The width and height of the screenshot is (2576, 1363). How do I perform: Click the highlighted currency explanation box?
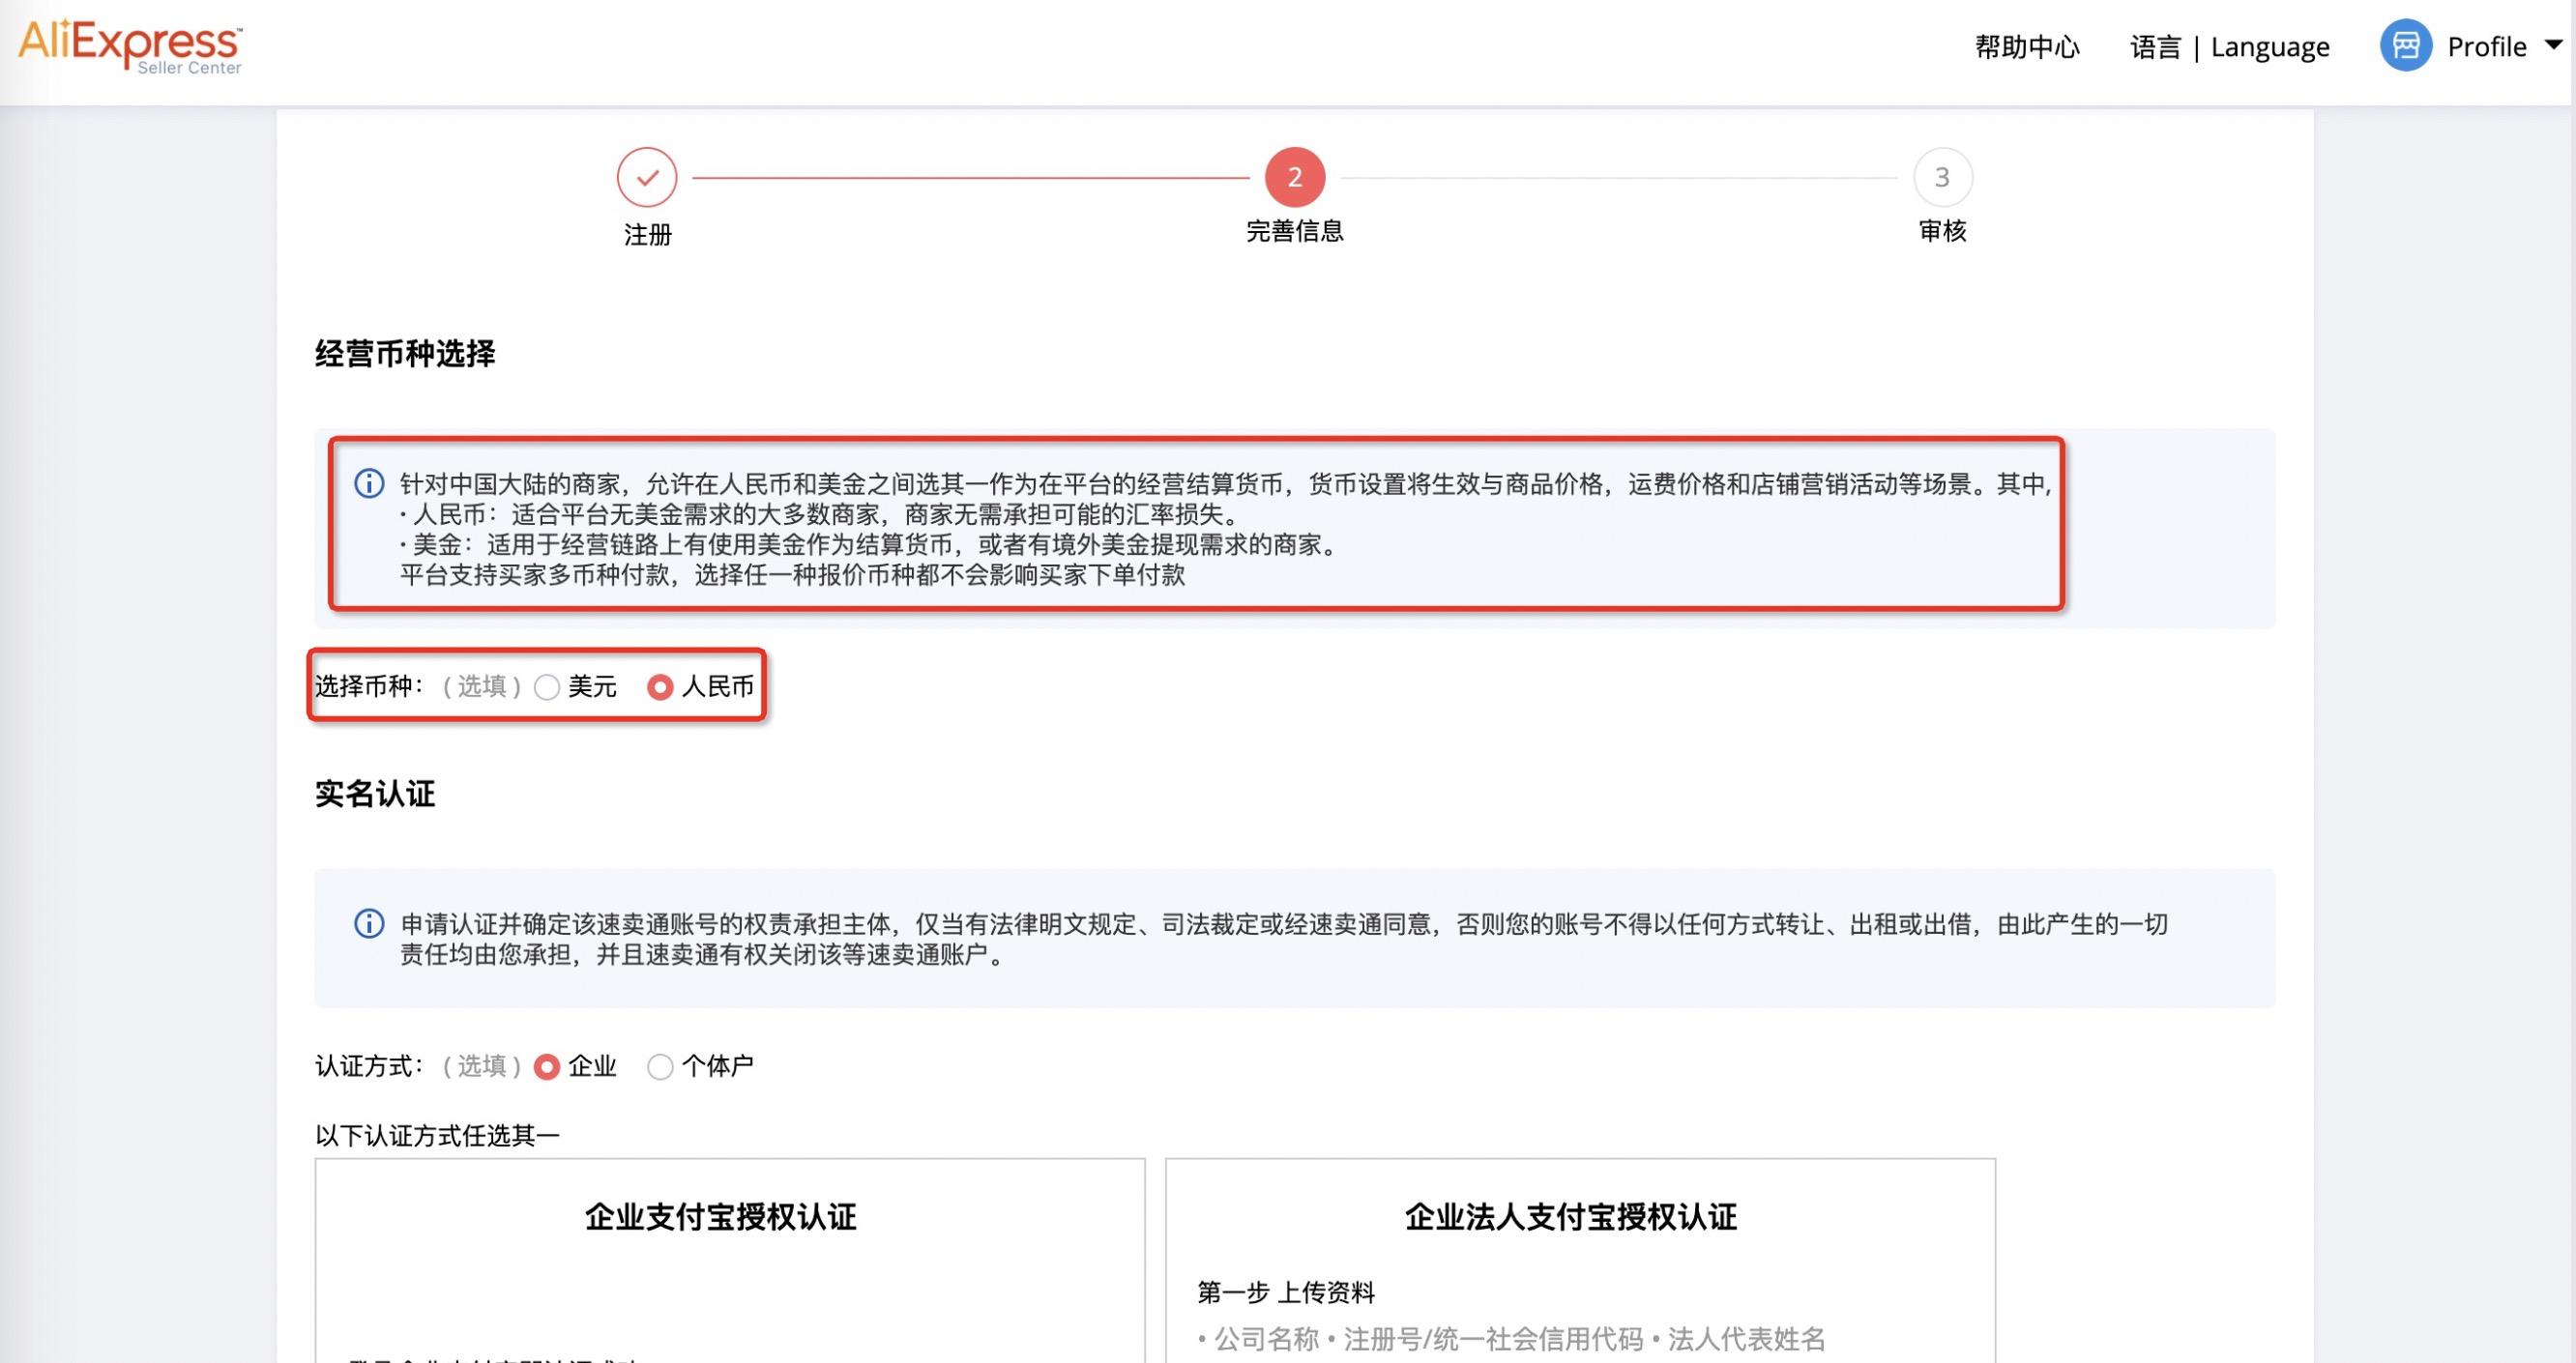pyautogui.click(x=1200, y=530)
